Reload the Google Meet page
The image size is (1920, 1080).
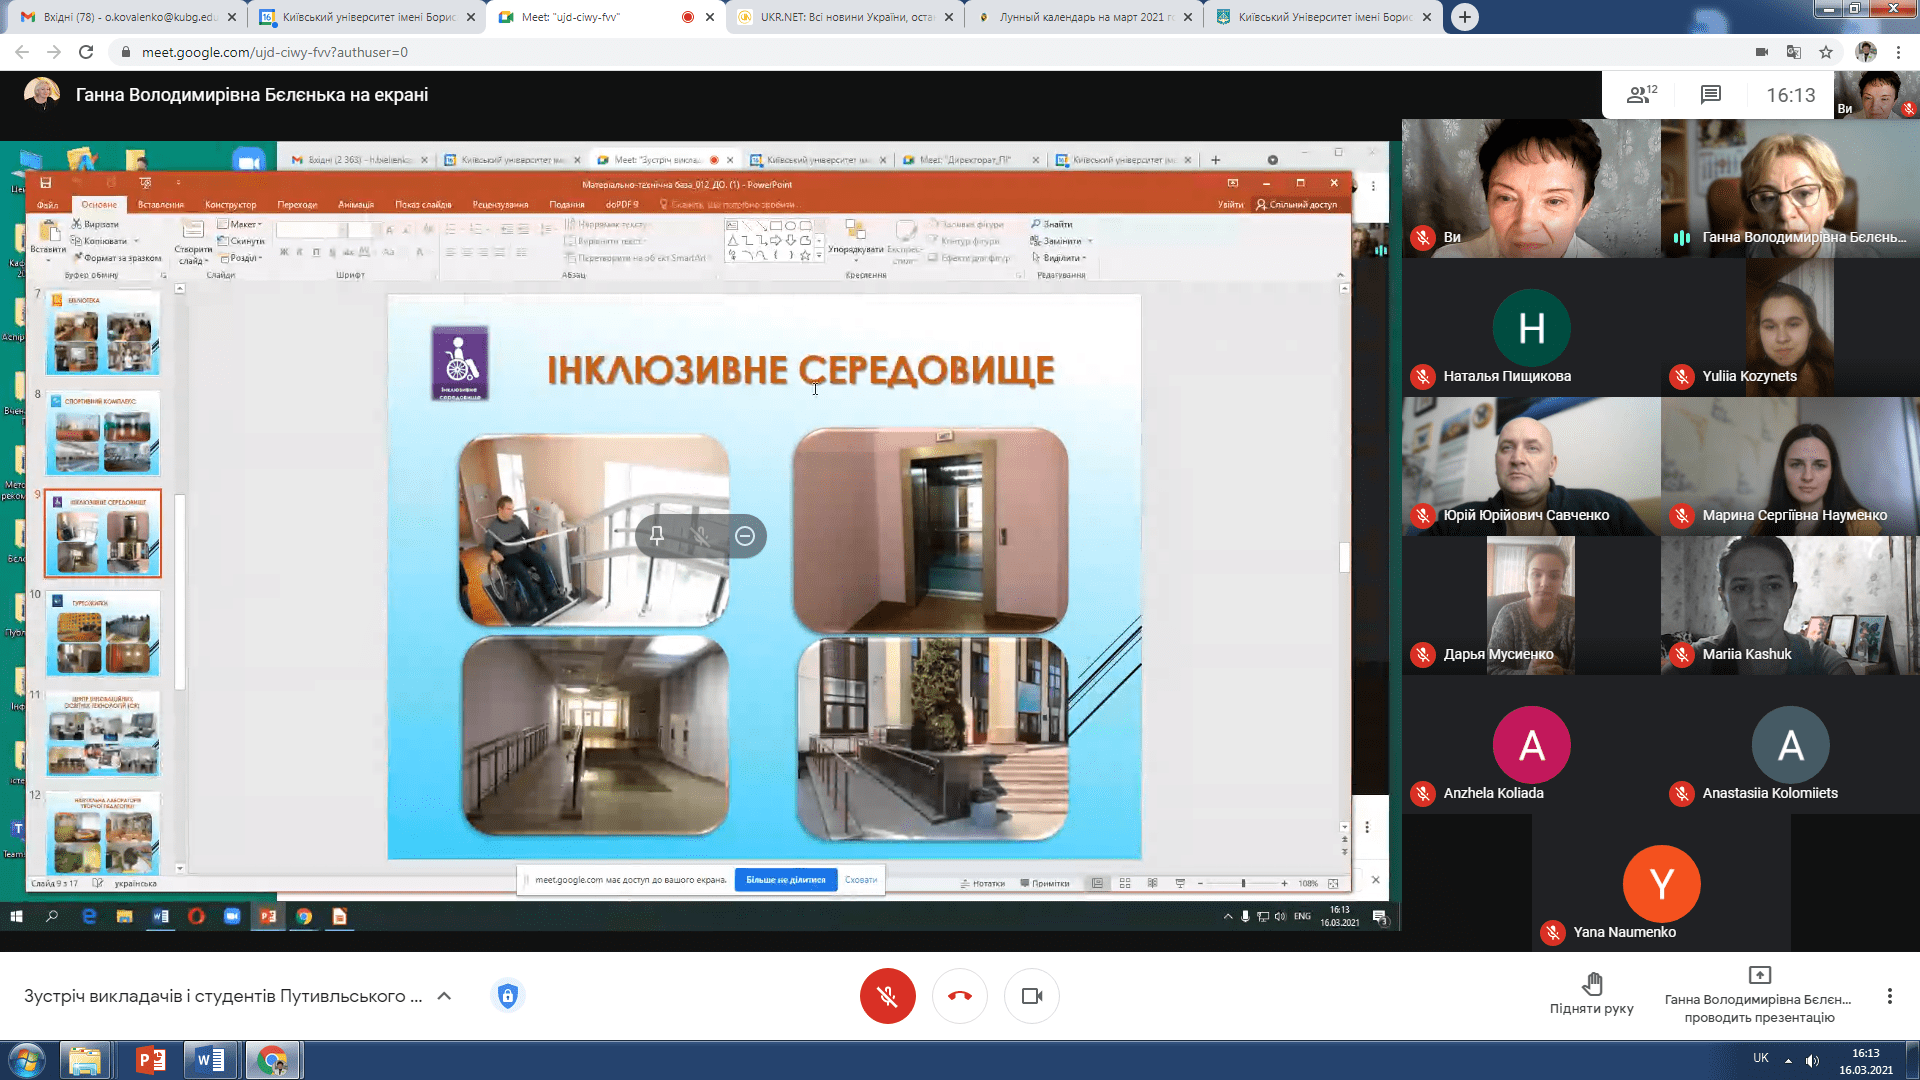point(86,52)
